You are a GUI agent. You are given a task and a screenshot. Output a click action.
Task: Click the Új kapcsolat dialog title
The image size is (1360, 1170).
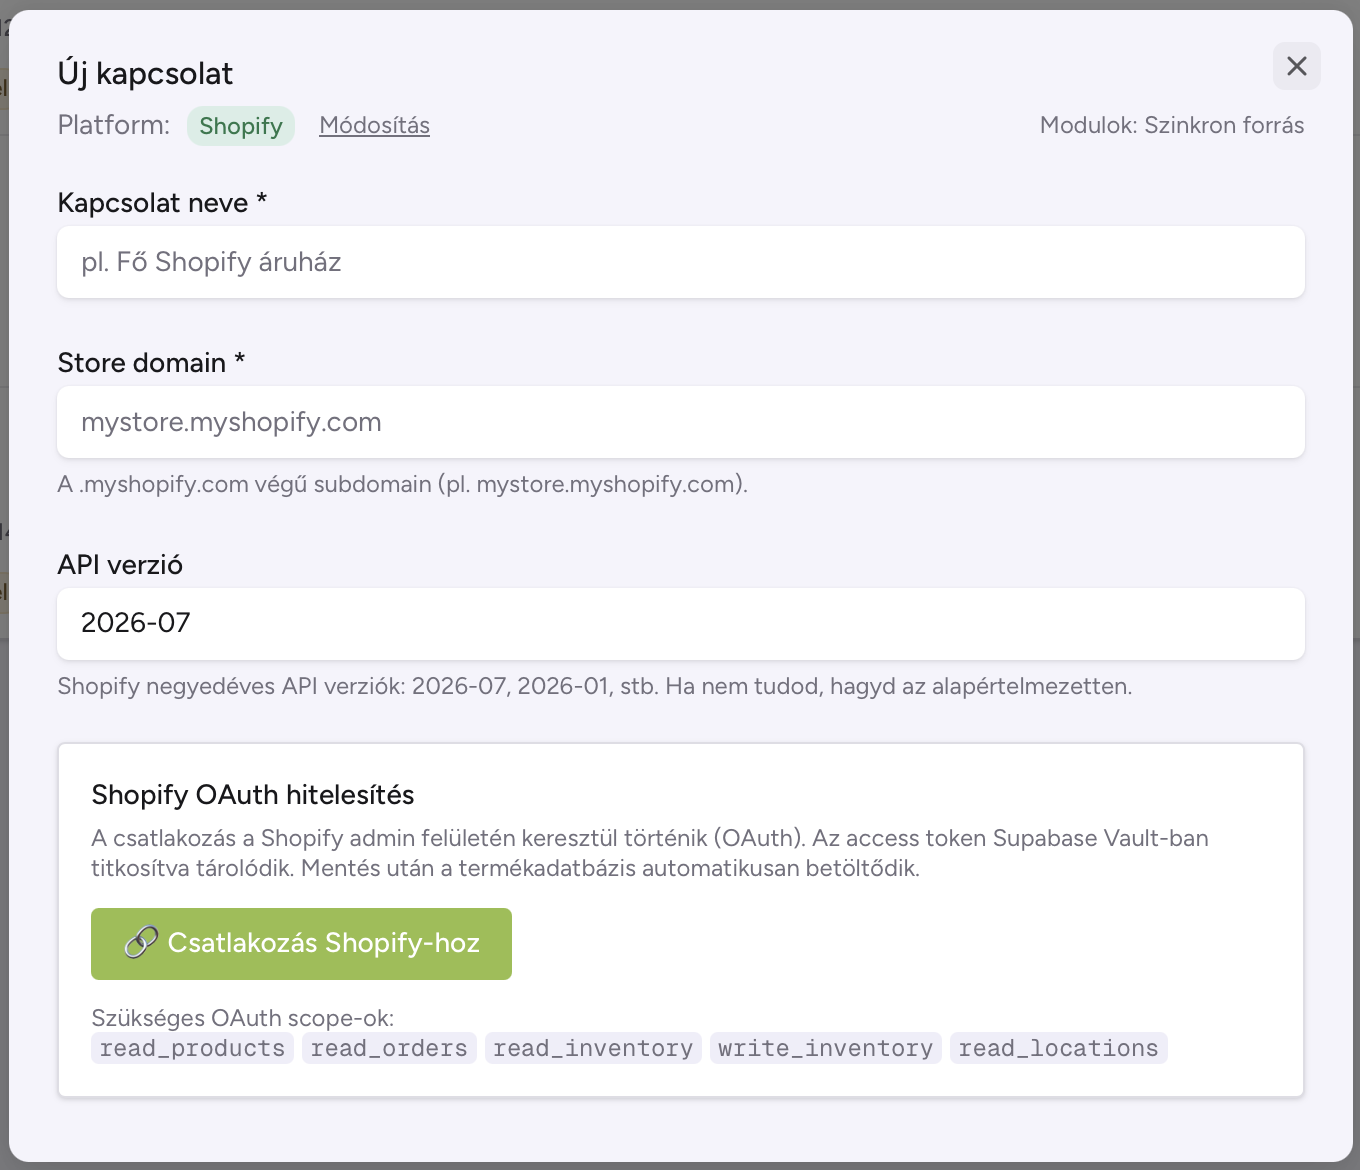point(145,73)
